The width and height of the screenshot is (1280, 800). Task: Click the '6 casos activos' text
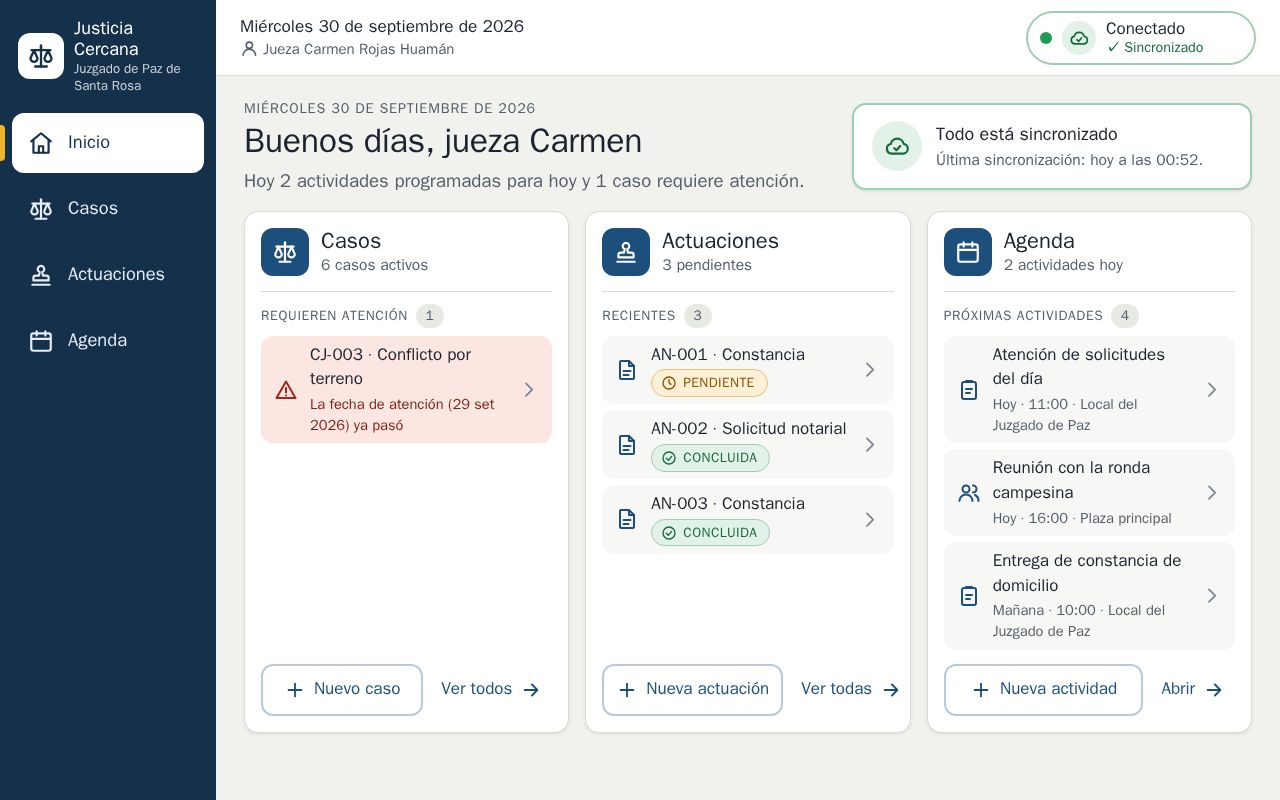(x=374, y=265)
